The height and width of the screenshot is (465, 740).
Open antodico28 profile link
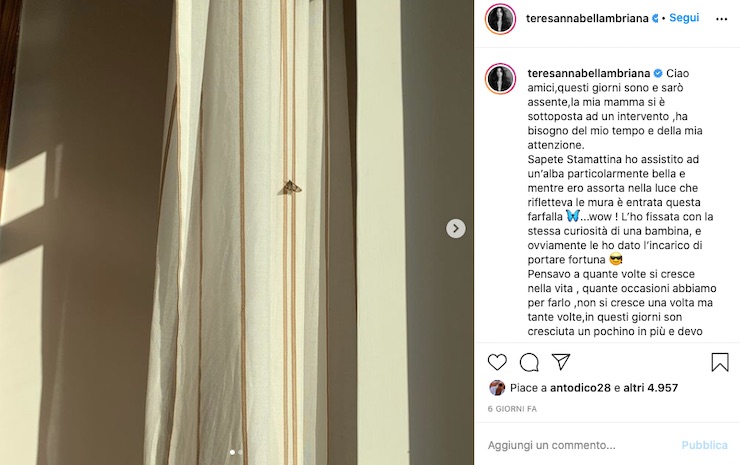(x=580, y=388)
